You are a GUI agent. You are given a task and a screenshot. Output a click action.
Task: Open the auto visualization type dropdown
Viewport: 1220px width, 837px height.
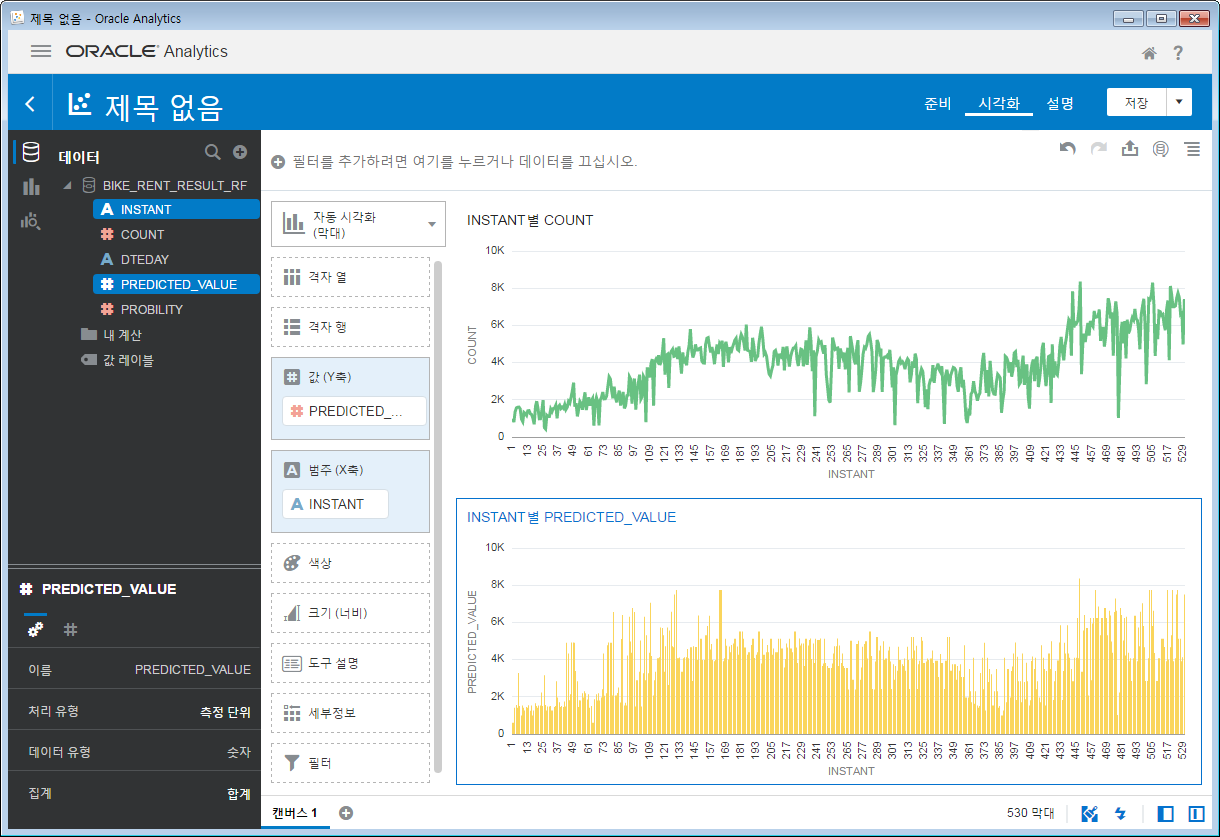click(x=358, y=224)
